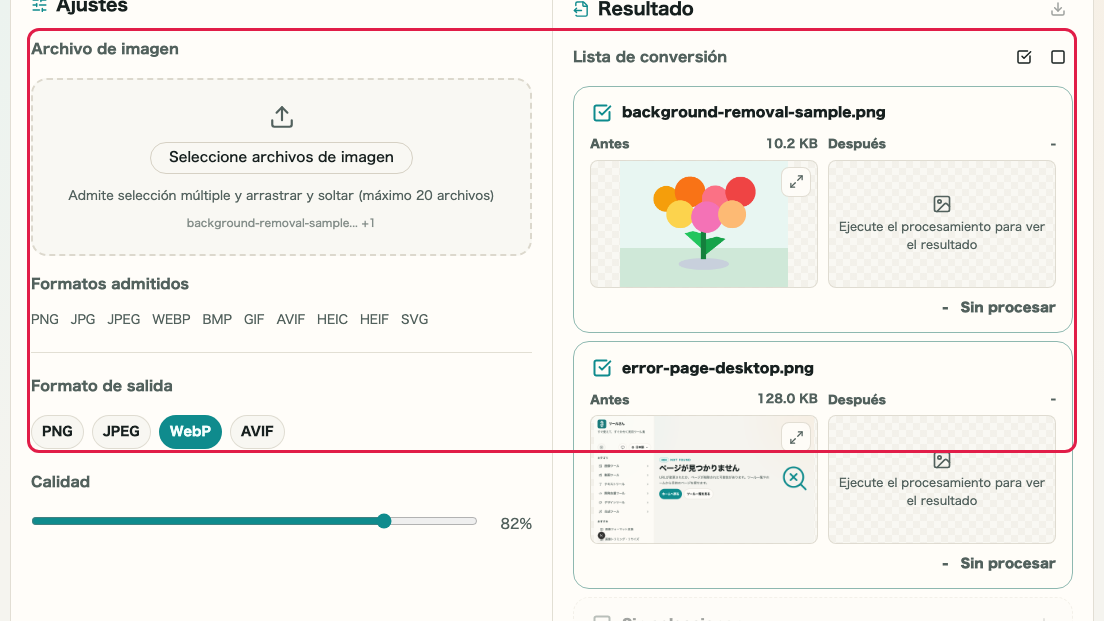This screenshot has width=1104, height=621.
Task: Click the 128.0 KB file size text
Action: 787,399
